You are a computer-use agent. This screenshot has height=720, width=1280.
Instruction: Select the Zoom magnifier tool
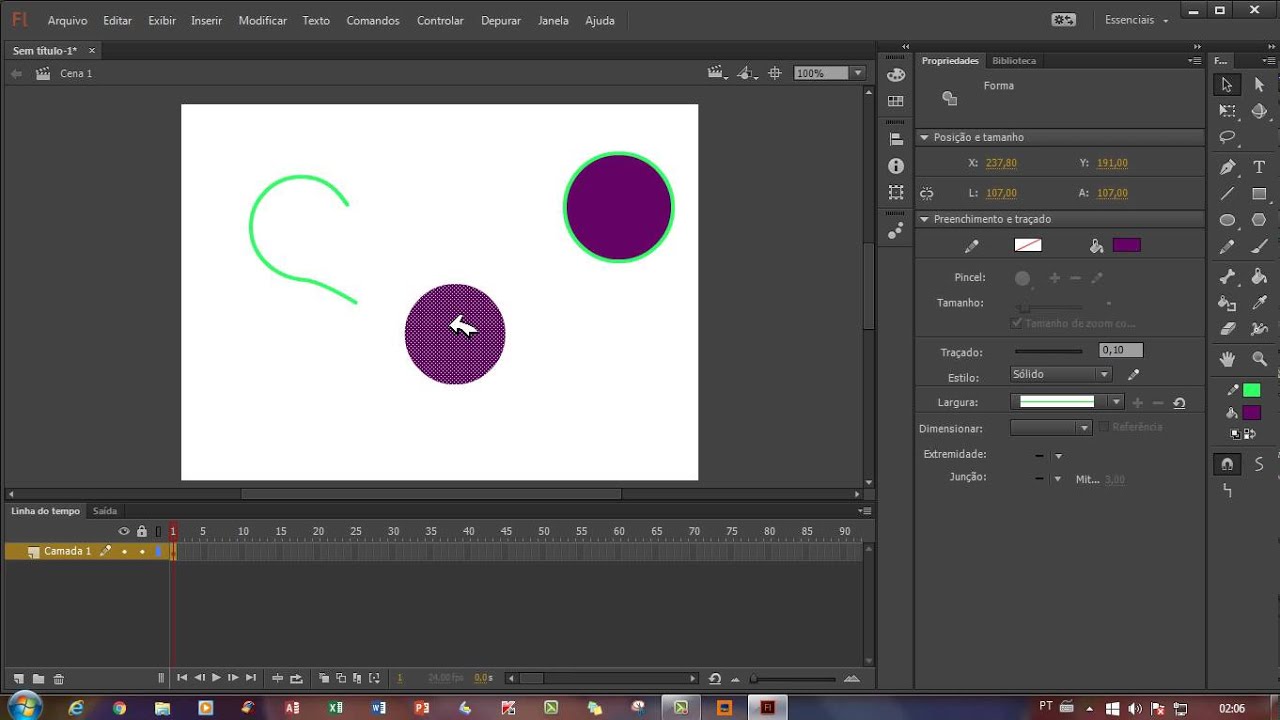click(1259, 359)
